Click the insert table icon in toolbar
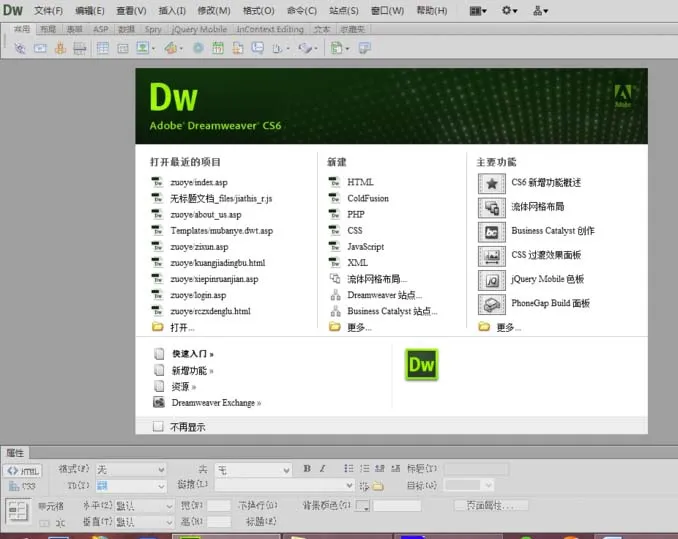This screenshot has height=539, width=678. [102, 48]
